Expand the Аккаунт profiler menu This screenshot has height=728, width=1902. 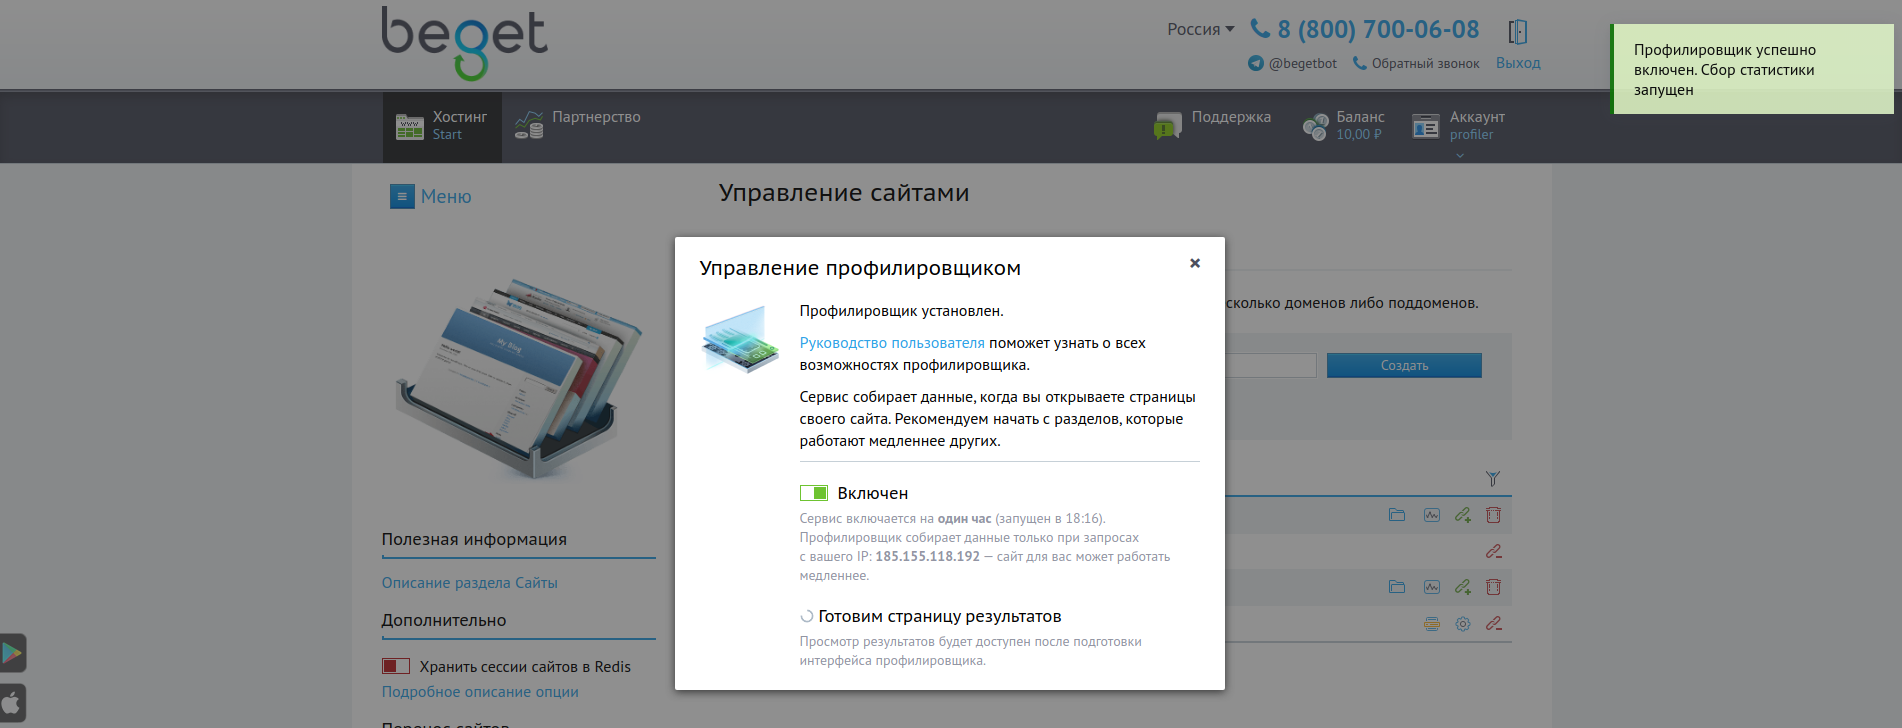[x=1458, y=125]
